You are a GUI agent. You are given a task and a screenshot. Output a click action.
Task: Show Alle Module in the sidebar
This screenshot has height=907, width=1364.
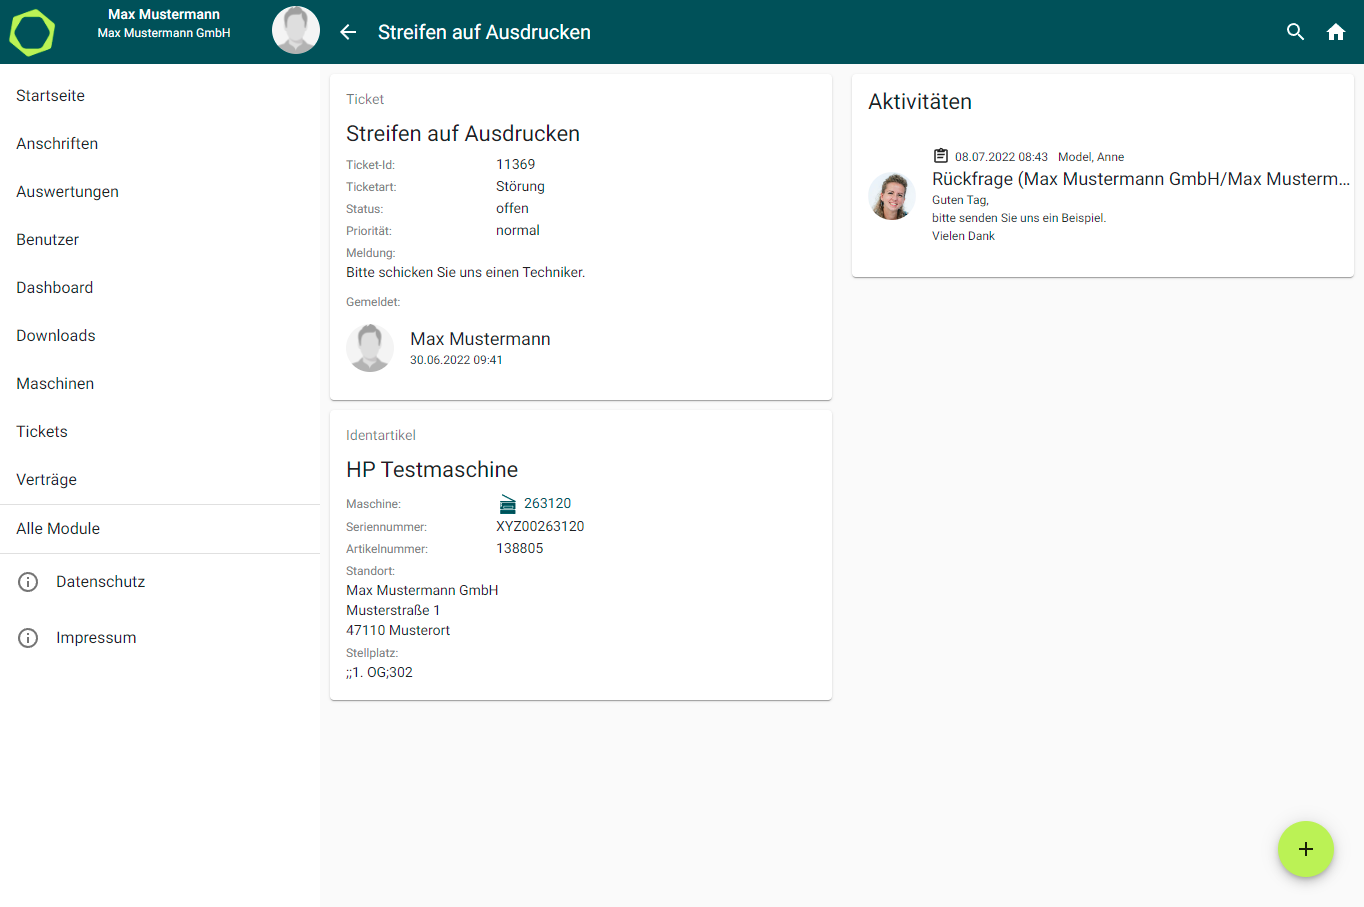coord(58,529)
